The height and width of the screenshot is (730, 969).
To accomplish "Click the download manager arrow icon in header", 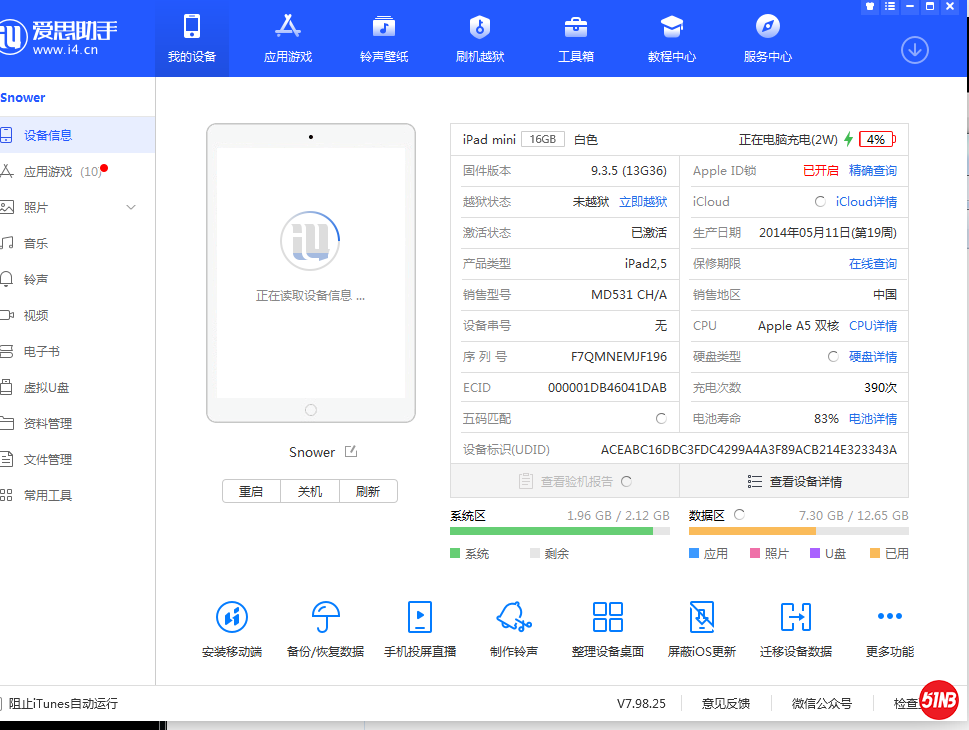I will click(915, 49).
